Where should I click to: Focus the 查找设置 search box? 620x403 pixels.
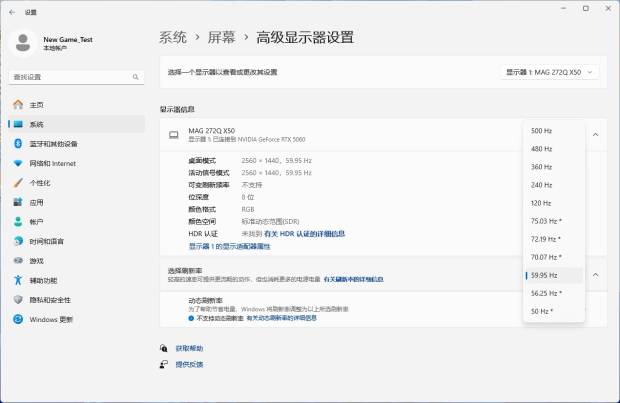point(76,77)
